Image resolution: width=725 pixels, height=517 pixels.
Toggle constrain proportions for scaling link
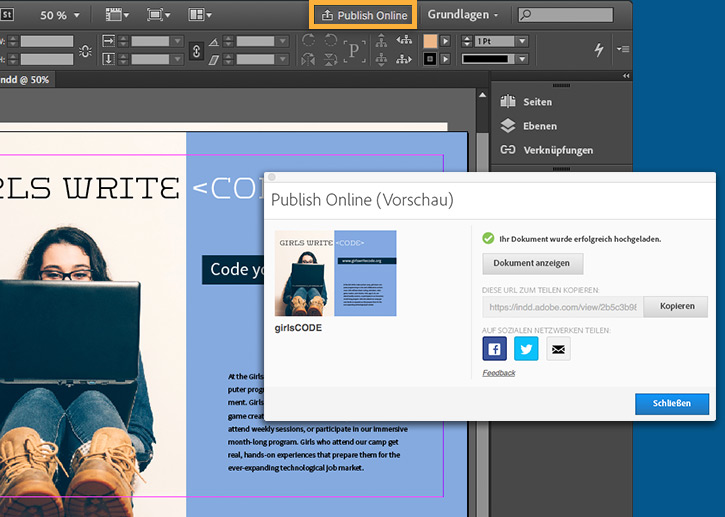tap(196, 50)
